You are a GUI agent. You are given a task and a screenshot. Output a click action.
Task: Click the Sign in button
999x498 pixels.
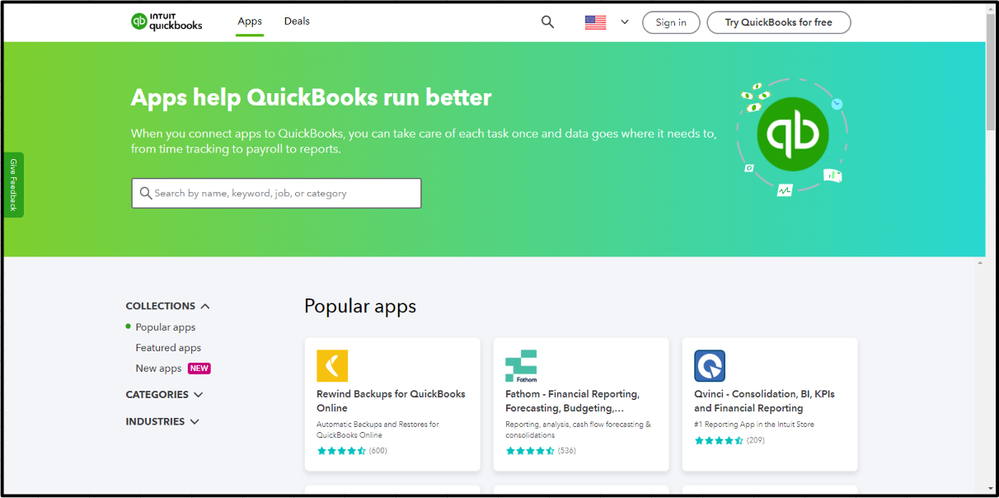[x=671, y=22]
